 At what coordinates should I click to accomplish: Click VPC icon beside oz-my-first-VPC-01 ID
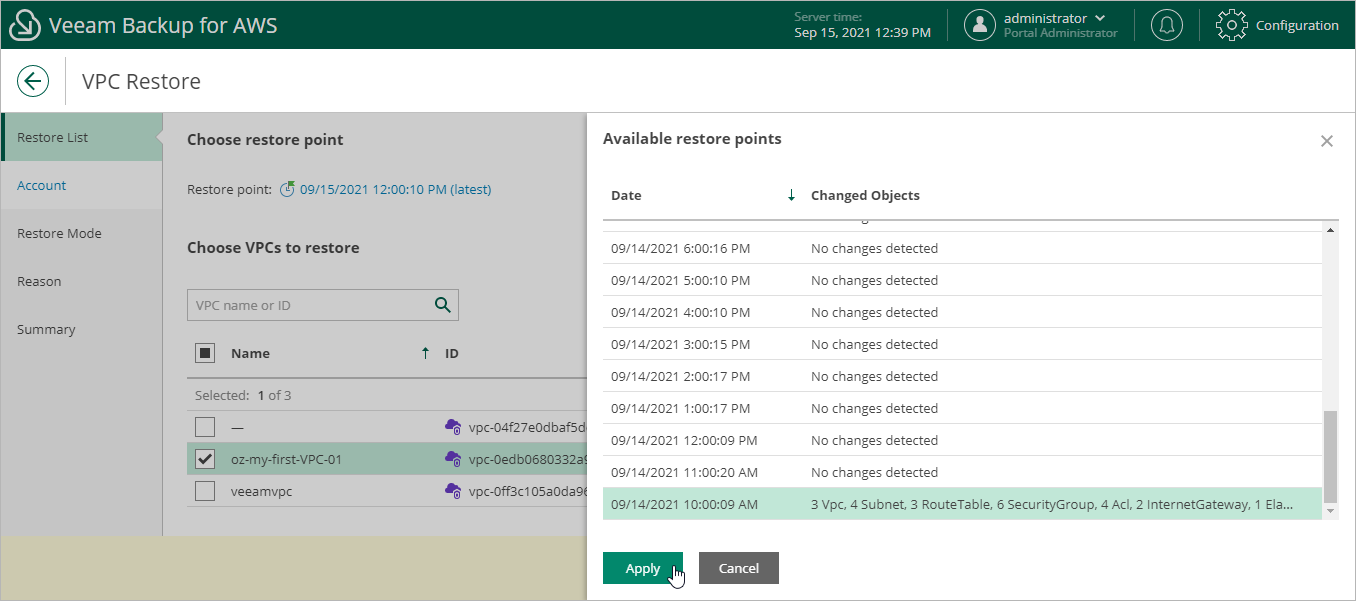(453, 459)
